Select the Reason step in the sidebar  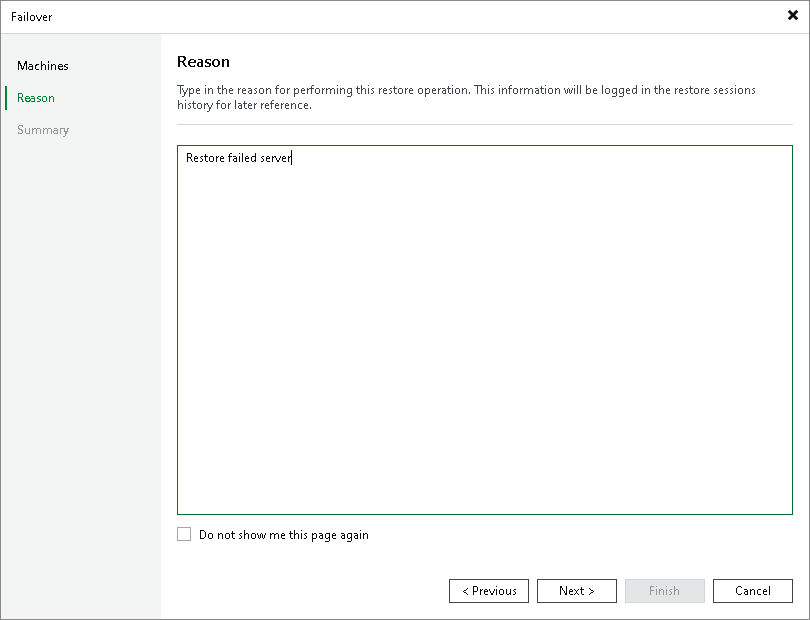click(x=35, y=97)
